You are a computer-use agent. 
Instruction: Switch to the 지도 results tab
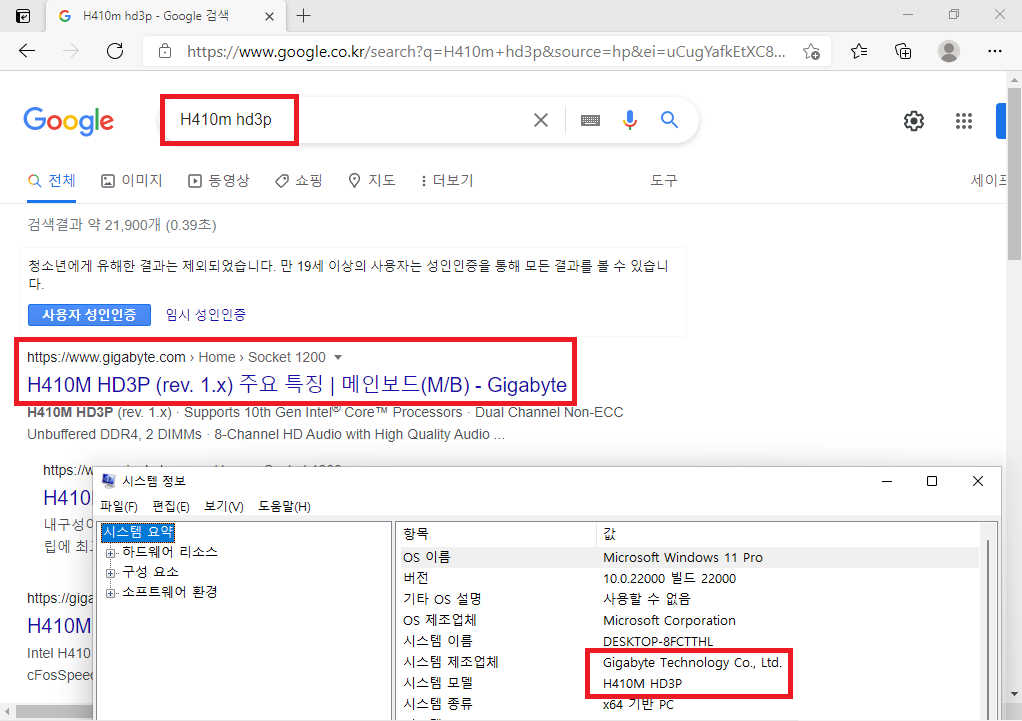(x=372, y=181)
